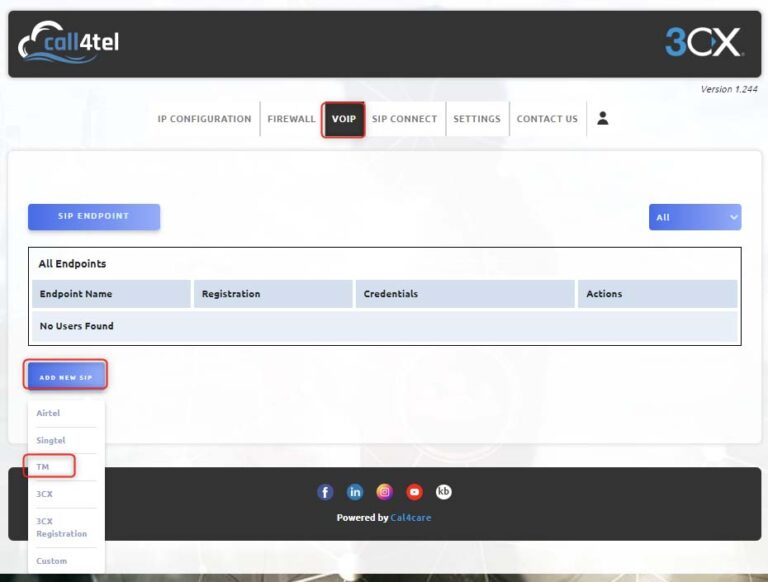Select Airtel from the SIP list
The image size is (768, 582).
[48, 413]
